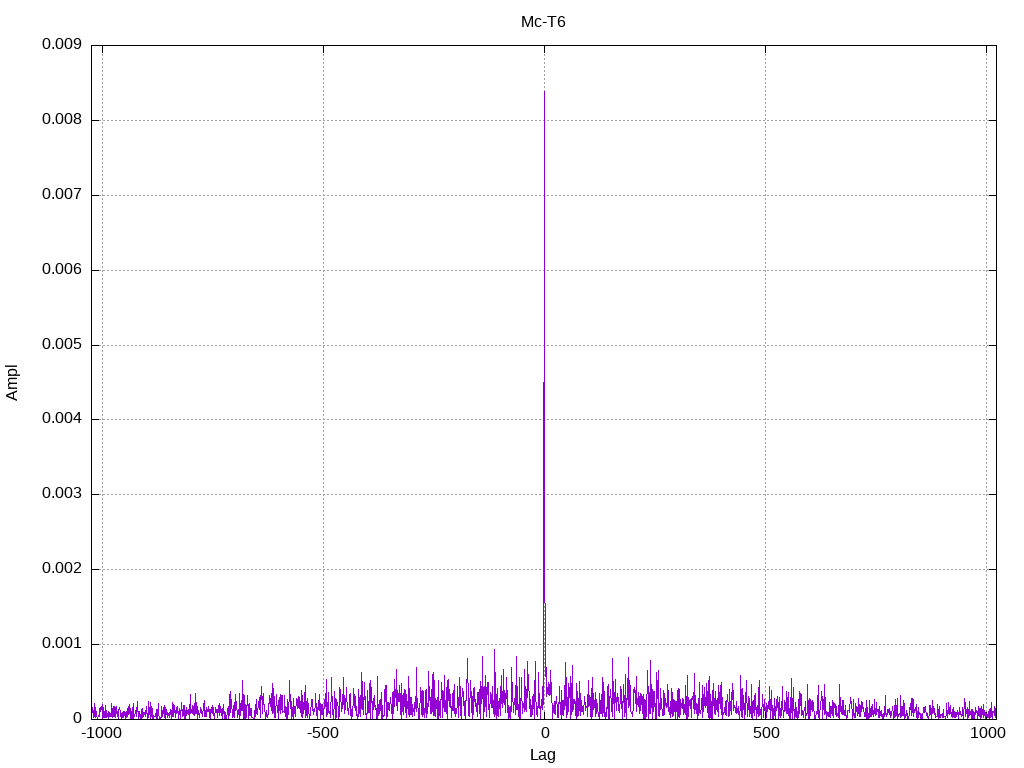Select the 1000 x-axis tick label
The width and height of the screenshot is (1024, 768).
click(x=987, y=733)
